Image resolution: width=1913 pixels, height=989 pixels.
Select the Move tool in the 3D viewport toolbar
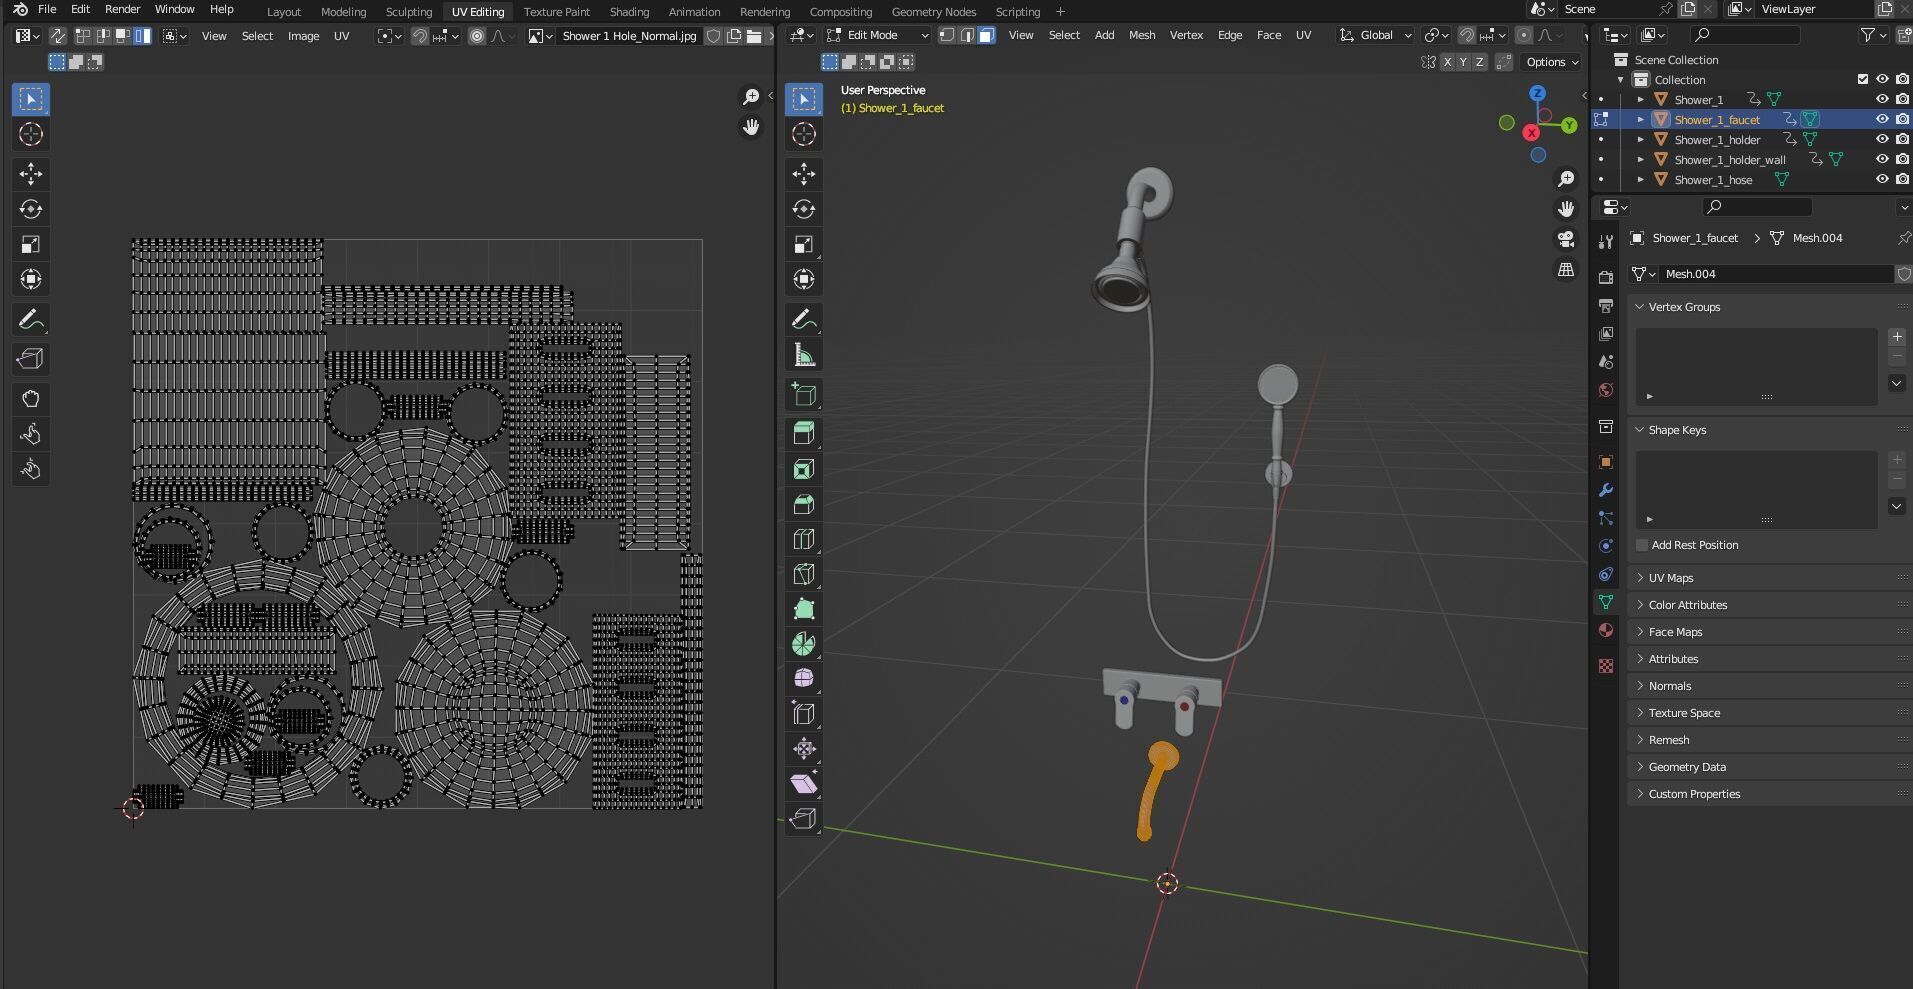point(804,174)
